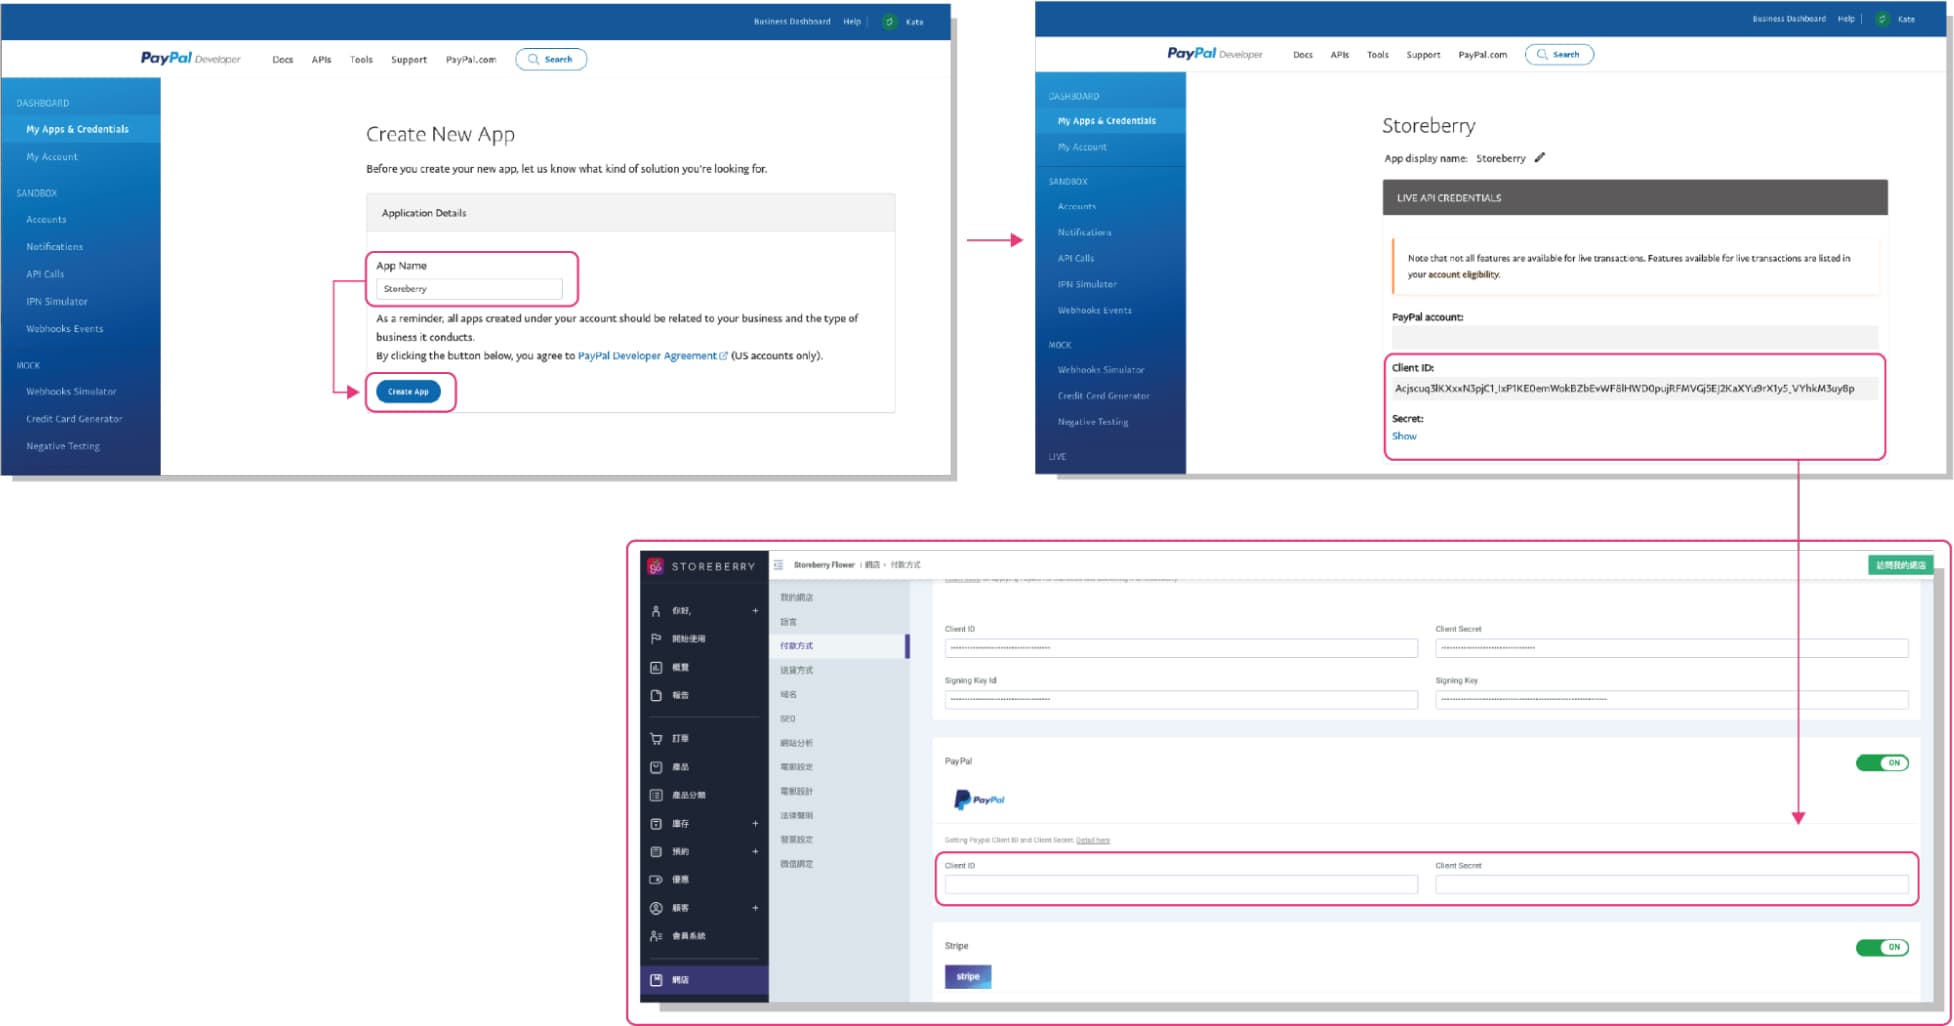Open PayPal.com link in Create New App window
Viewport: 1954px width, 1026px height.
[x=471, y=59]
